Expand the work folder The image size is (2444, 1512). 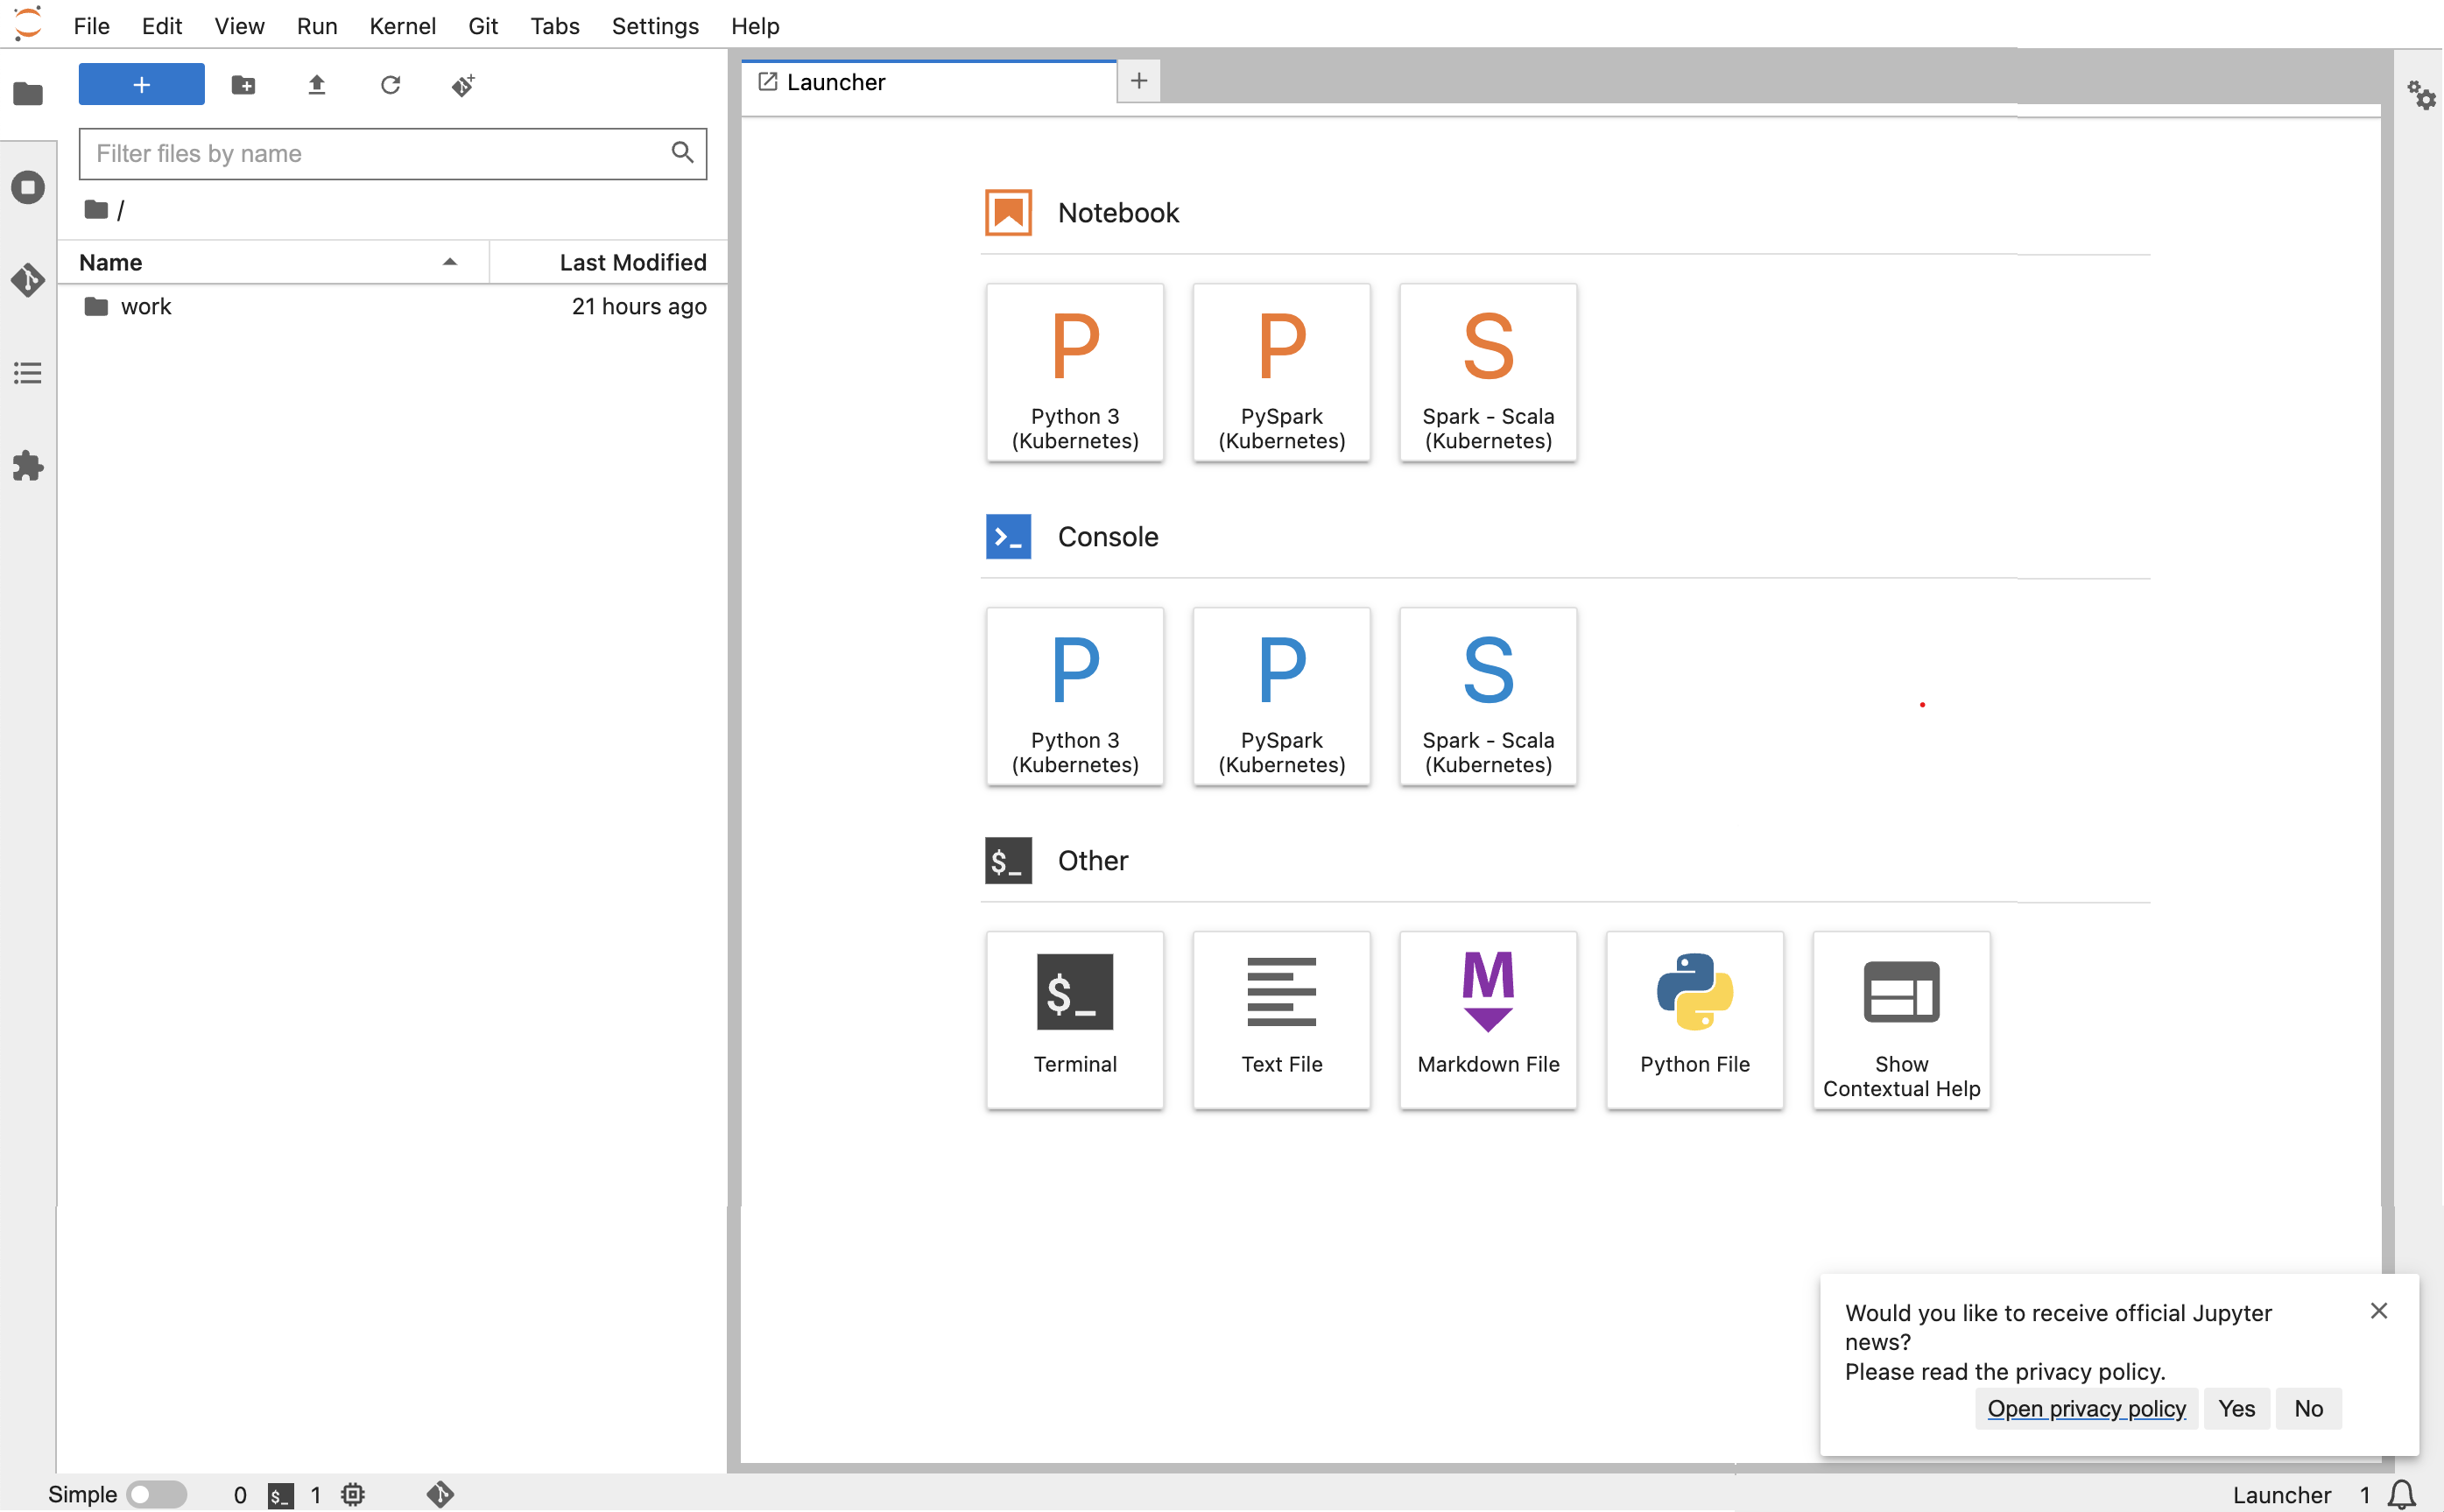coord(144,306)
